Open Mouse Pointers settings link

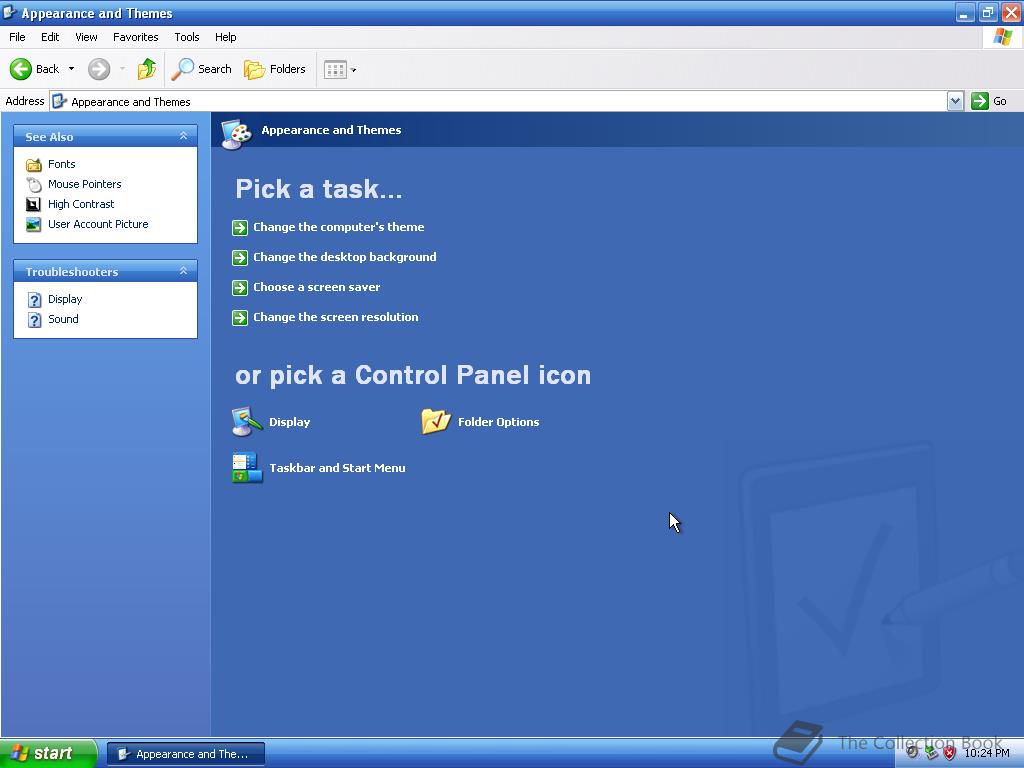click(x=84, y=184)
